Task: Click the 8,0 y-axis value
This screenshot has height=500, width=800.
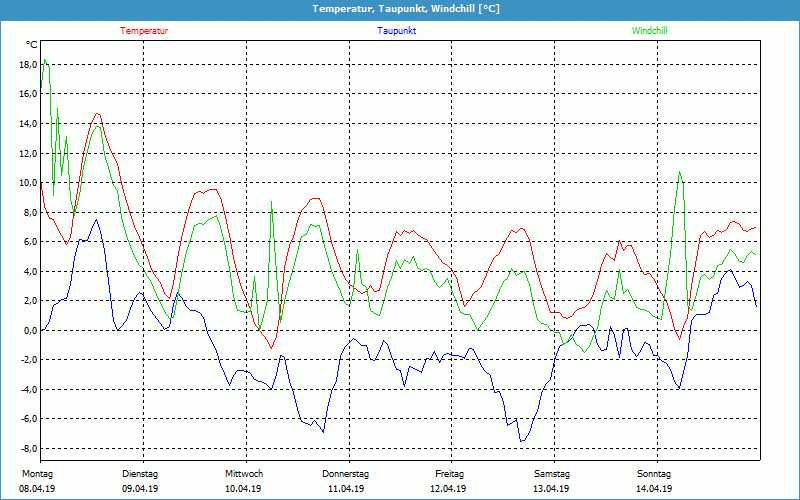Action: [30, 212]
